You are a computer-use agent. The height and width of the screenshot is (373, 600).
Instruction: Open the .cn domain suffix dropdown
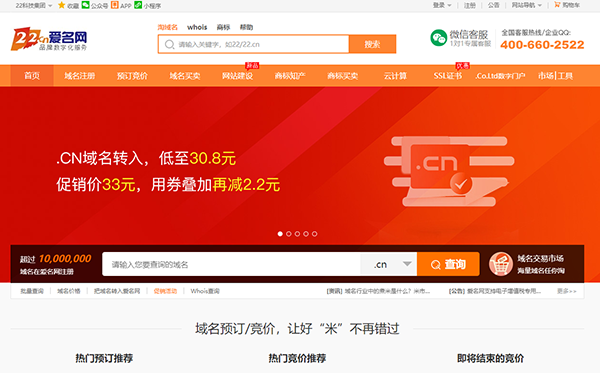pos(389,264)
